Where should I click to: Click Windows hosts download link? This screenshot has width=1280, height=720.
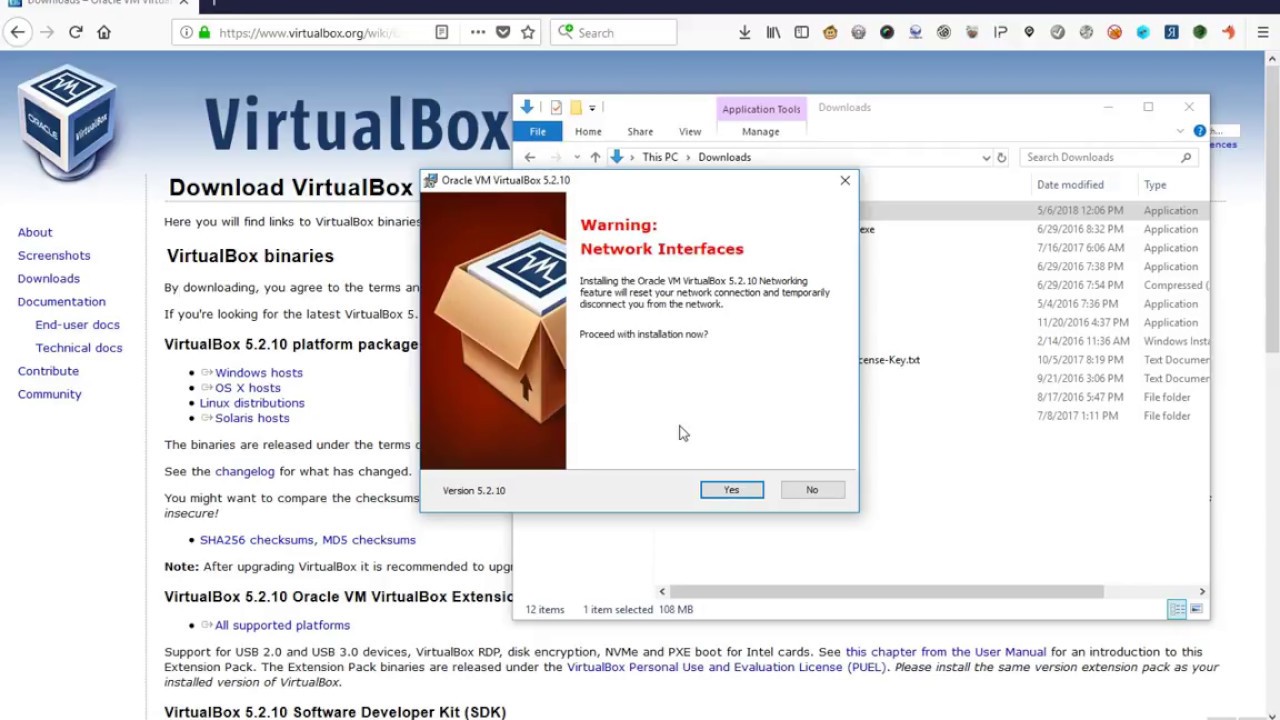pyautogui.click(x=258, y=372)
